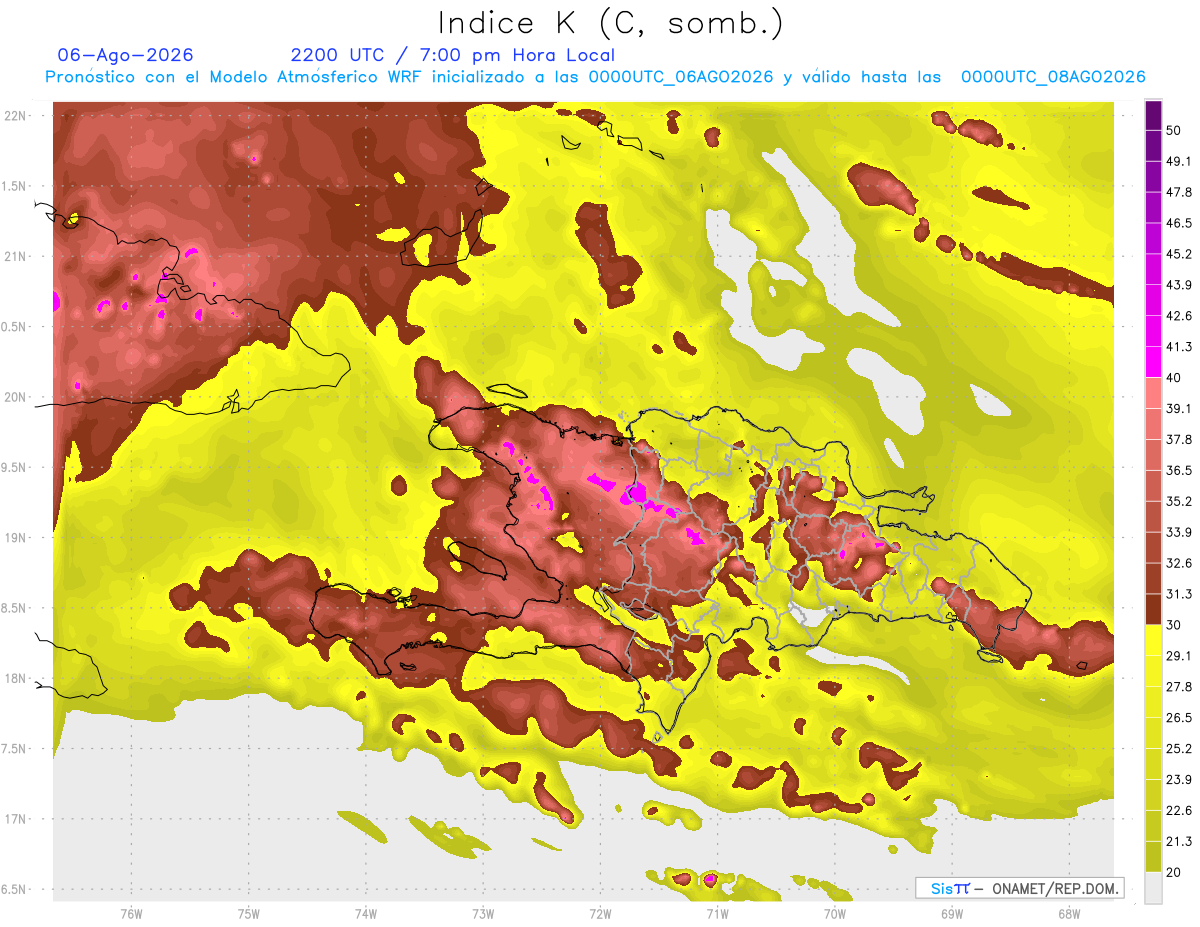Click the longitude axis label "70W"
1200x927 pixels.
[834, 914]
